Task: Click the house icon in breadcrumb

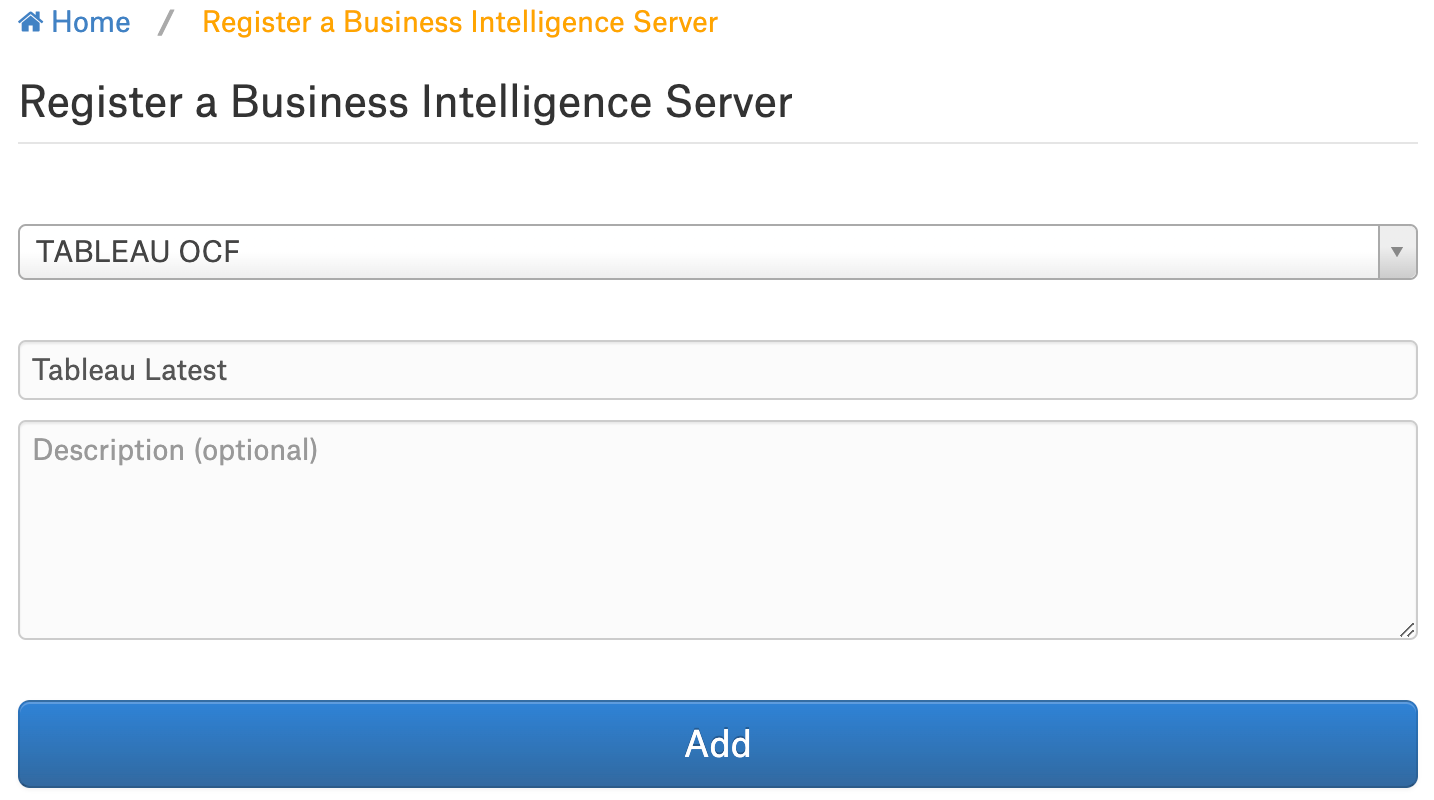Action: pyautogui.click(x=31, y=22)
